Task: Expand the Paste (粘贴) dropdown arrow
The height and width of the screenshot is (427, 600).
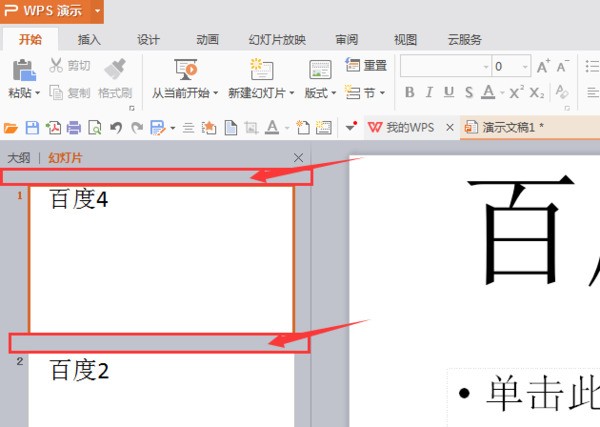Action: click(x=38, y=93)
